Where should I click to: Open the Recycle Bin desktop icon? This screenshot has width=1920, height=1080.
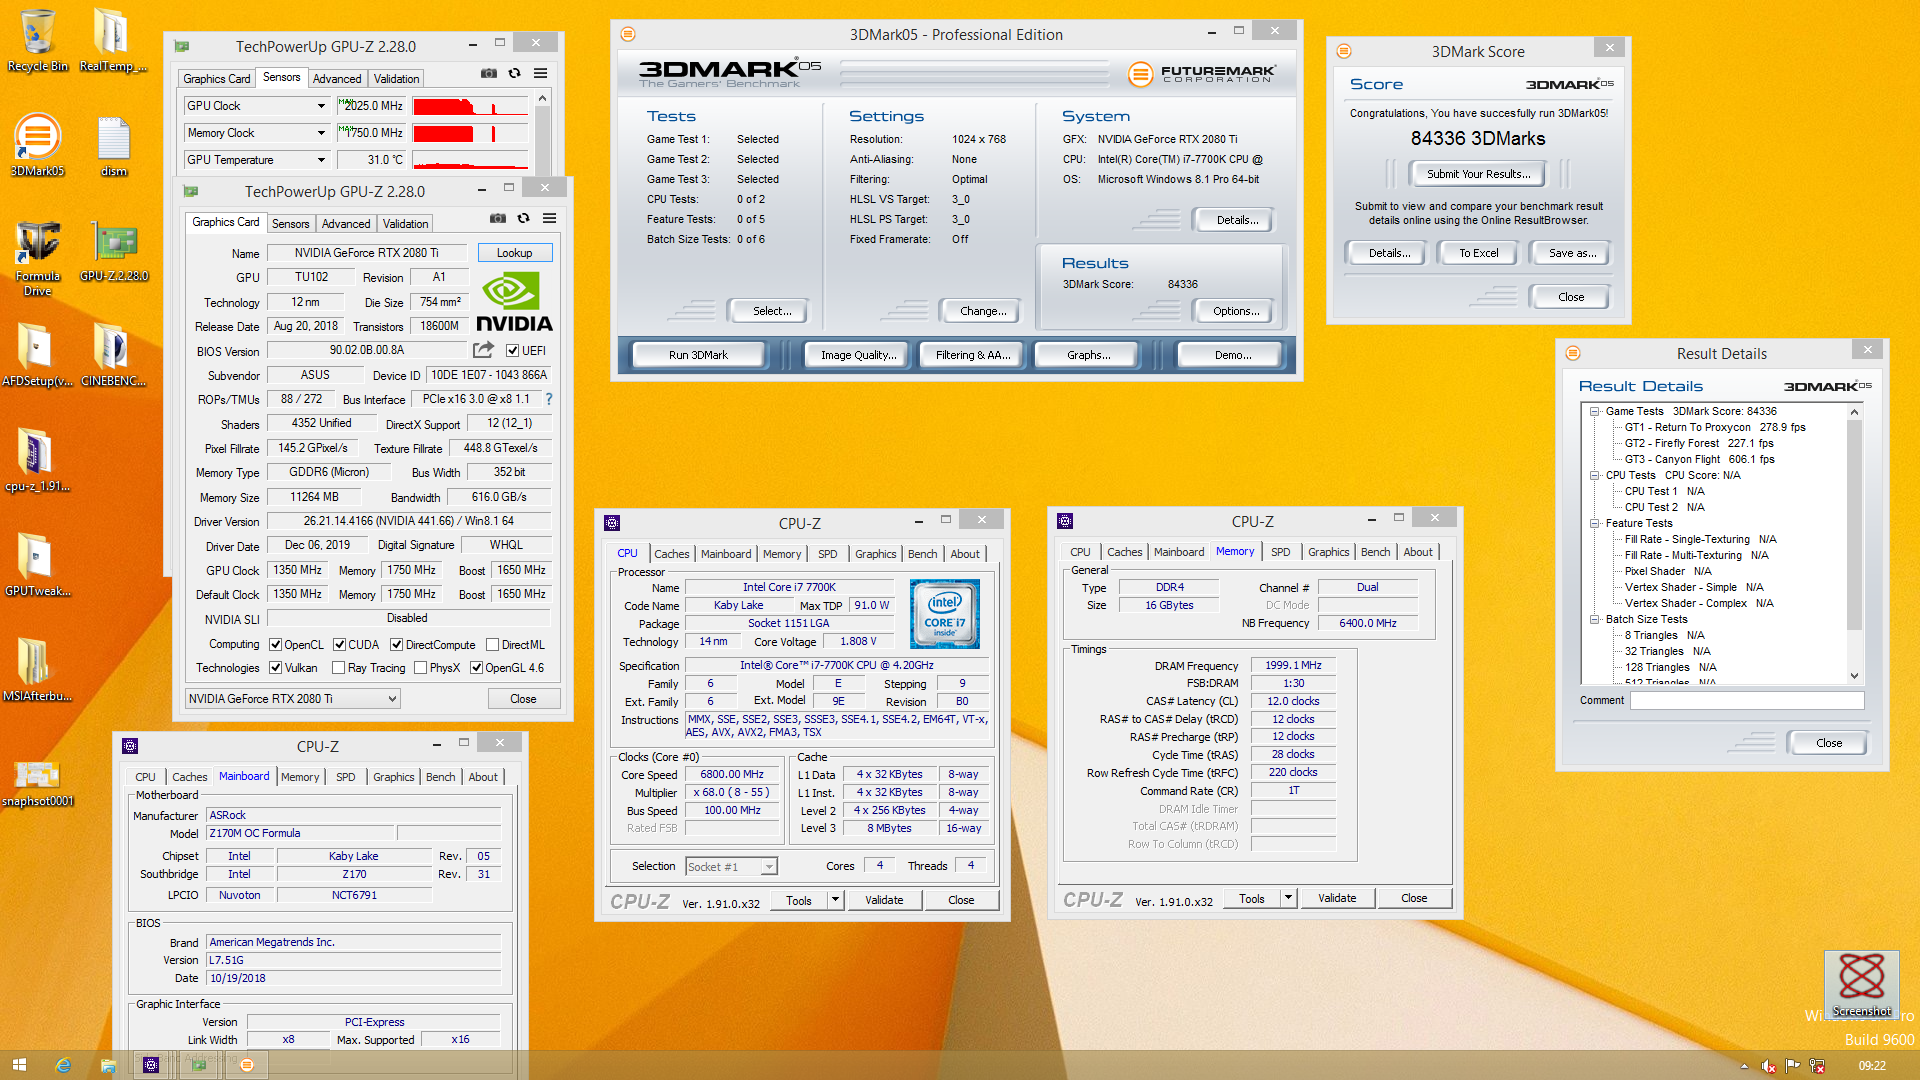click(x=38, y=40)
